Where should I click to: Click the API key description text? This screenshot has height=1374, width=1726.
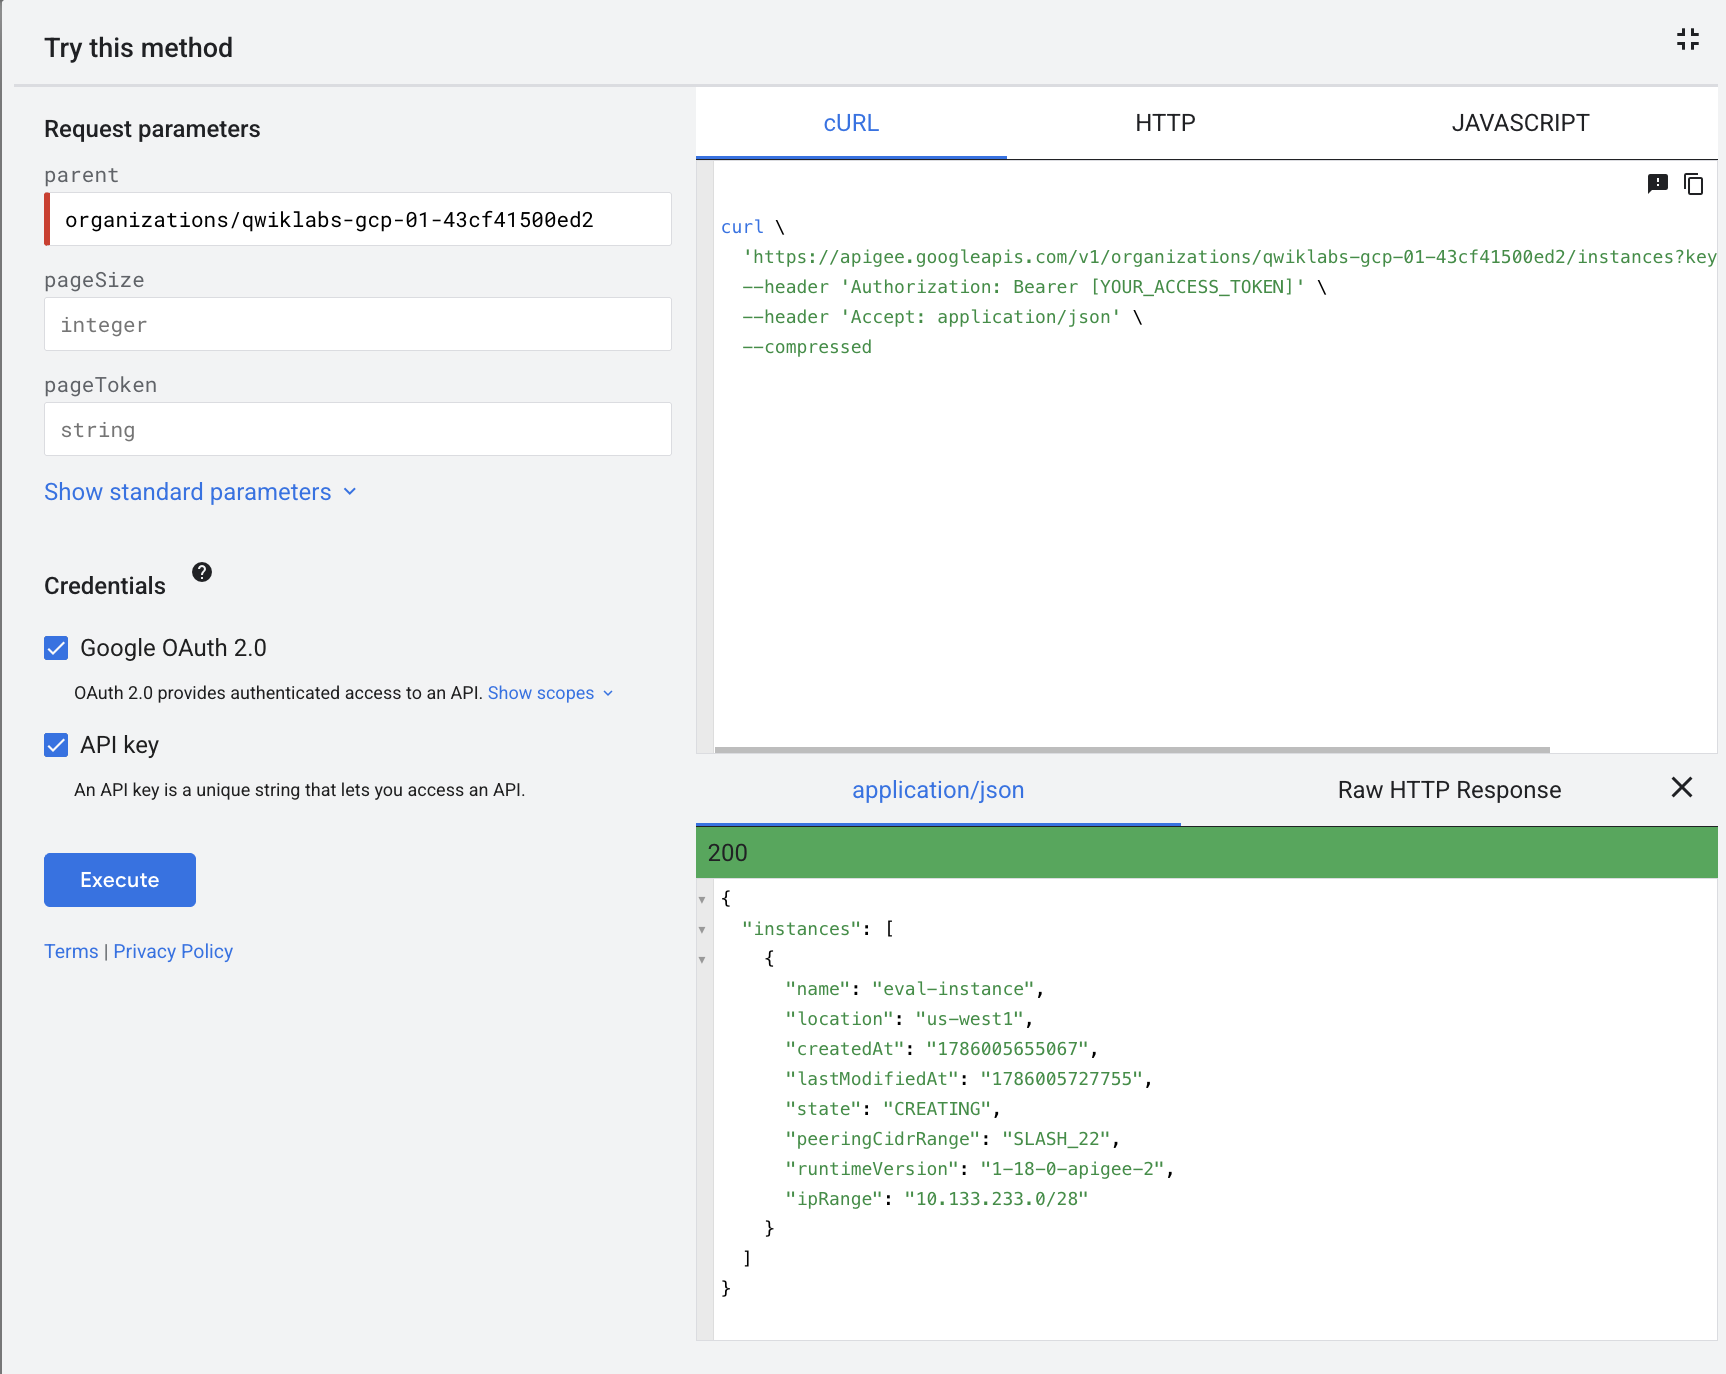pyautogui.click(x=299, y=790)
